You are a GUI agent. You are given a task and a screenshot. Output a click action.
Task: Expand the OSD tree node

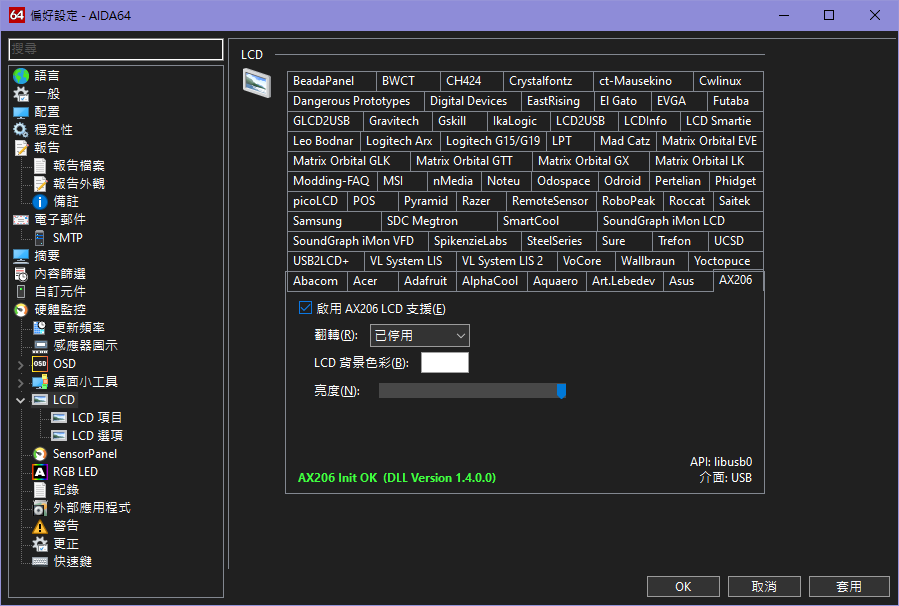click(21, 365)
